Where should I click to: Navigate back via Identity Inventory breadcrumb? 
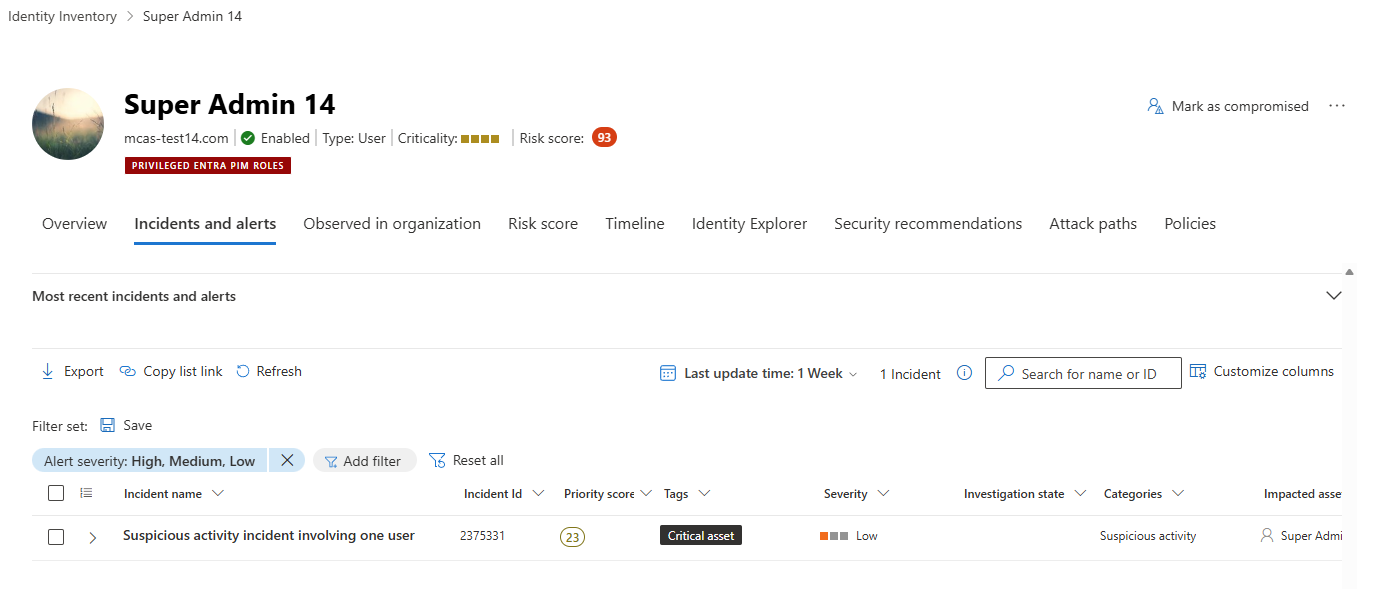(62, 16)
